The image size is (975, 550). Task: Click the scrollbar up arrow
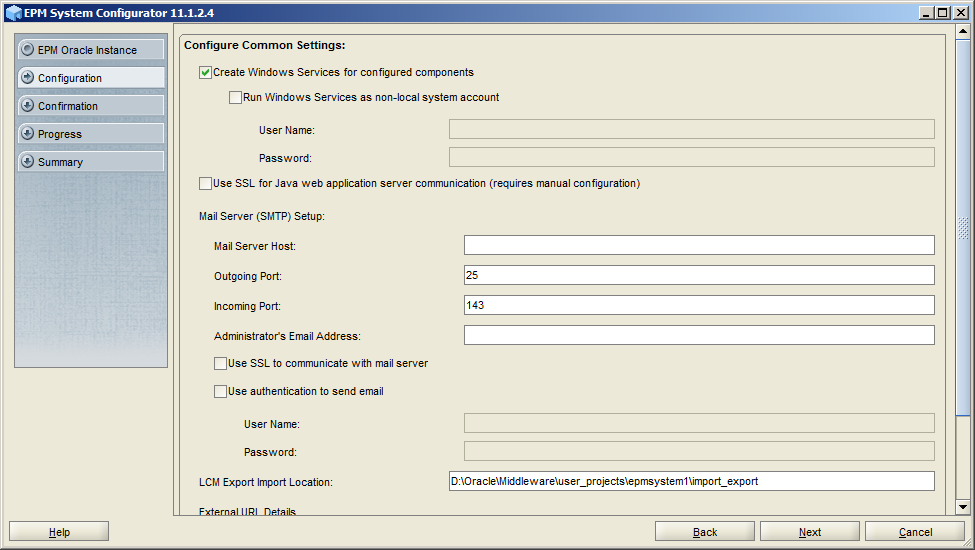click(x=963, y=31)
